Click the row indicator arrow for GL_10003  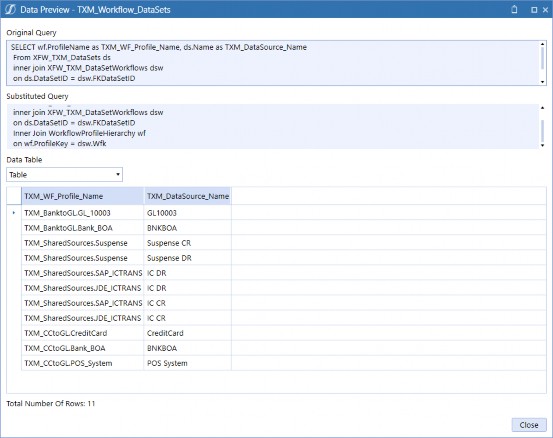[14, 213]
